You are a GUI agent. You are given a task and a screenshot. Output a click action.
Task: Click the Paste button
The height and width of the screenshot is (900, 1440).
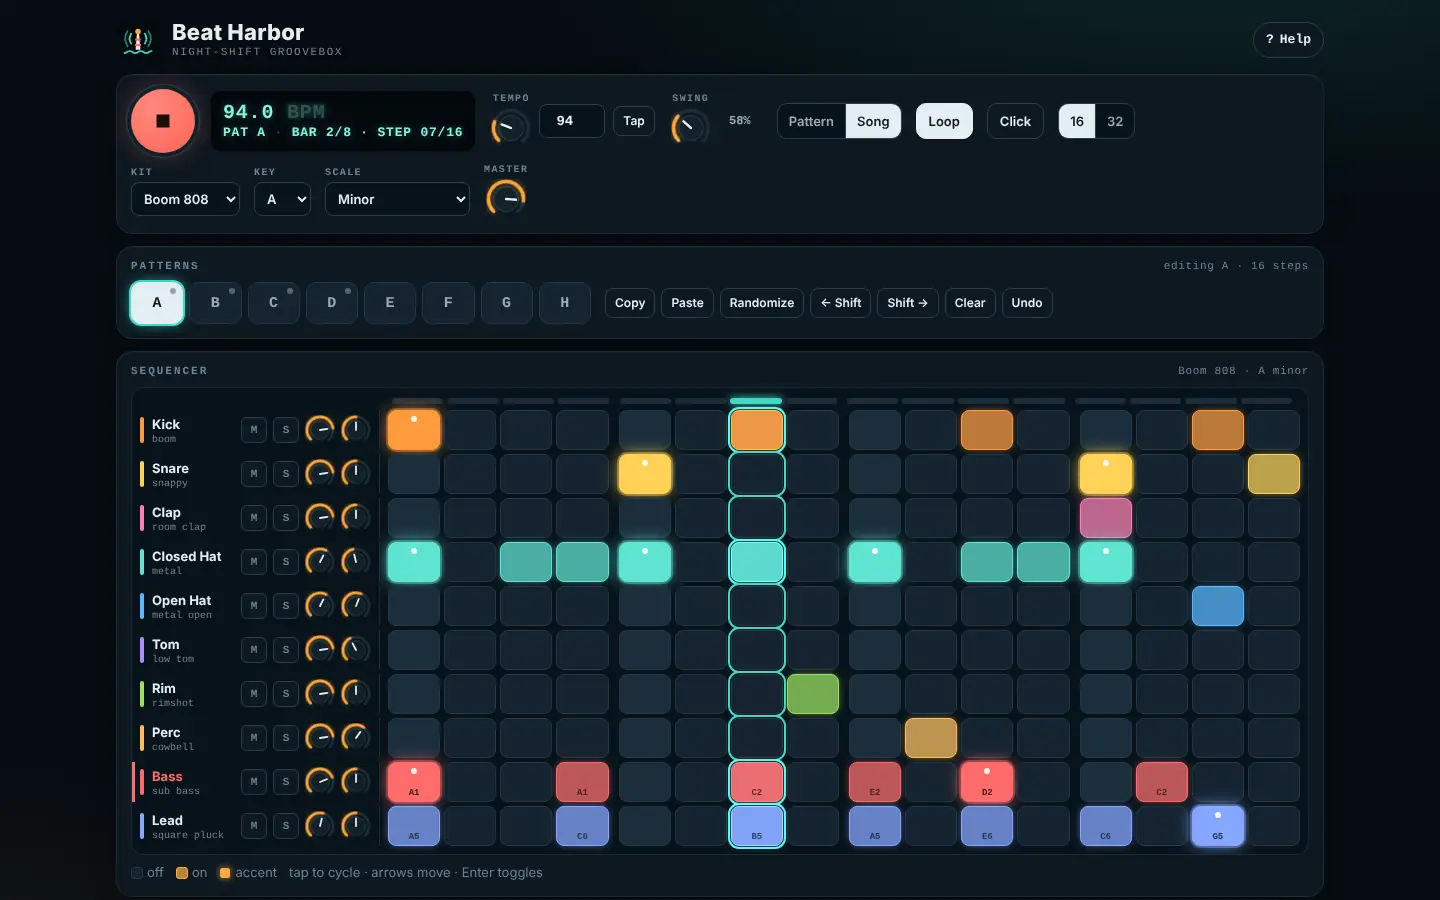(687, 303)
